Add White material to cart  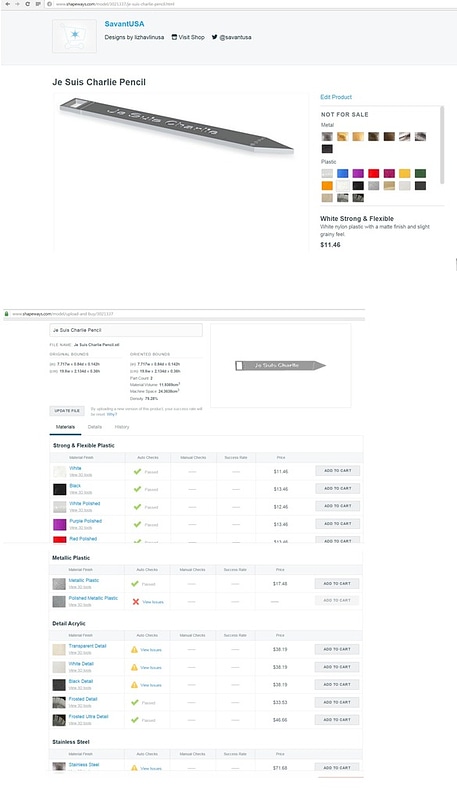click(338, 470)
